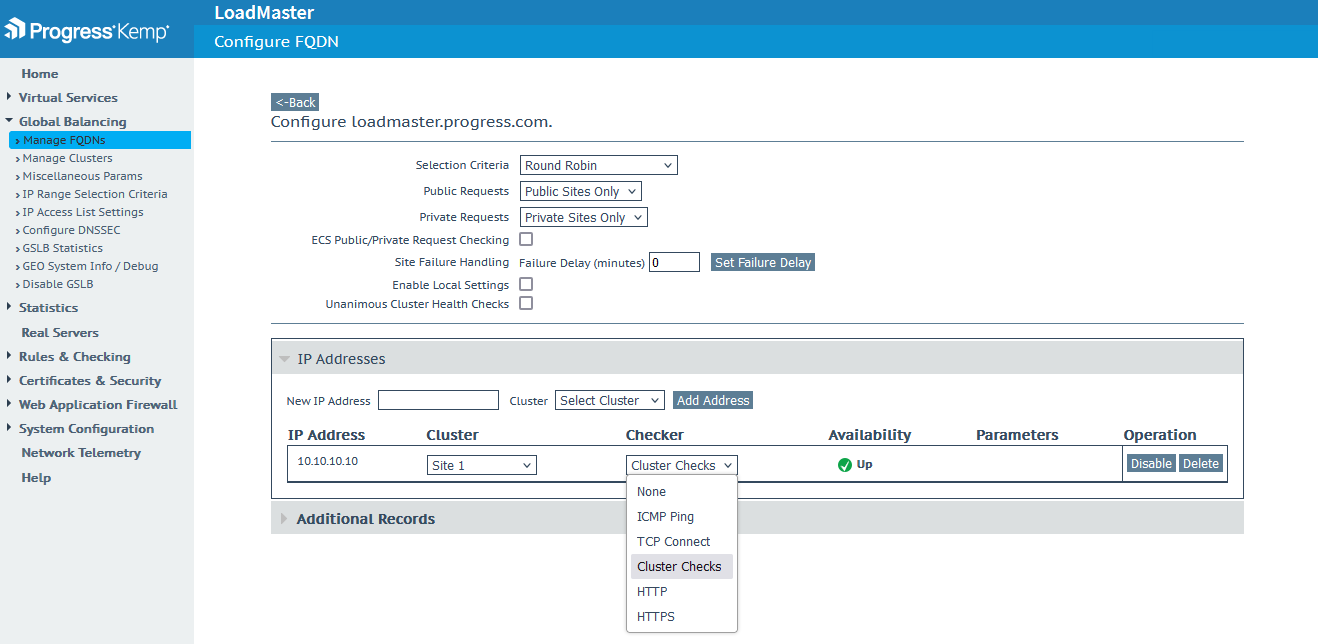
Task: Toggle ECS Public/Private Request Checking checkbox
Action: [526, 240]
